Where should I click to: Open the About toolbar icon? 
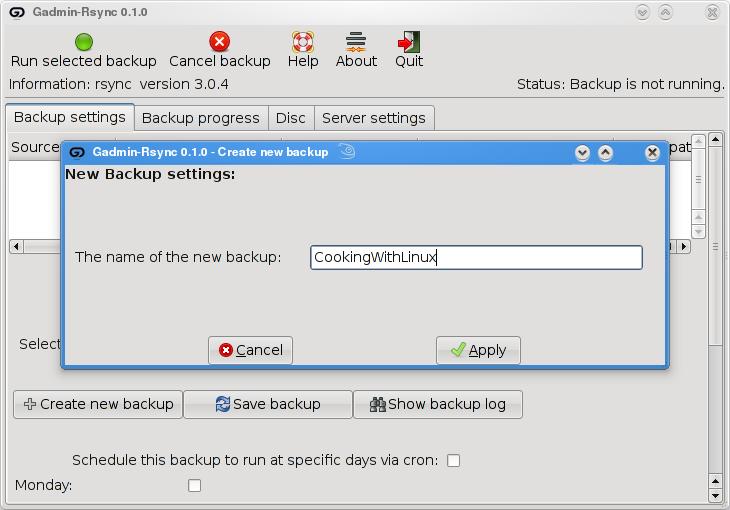pos(356,41)
